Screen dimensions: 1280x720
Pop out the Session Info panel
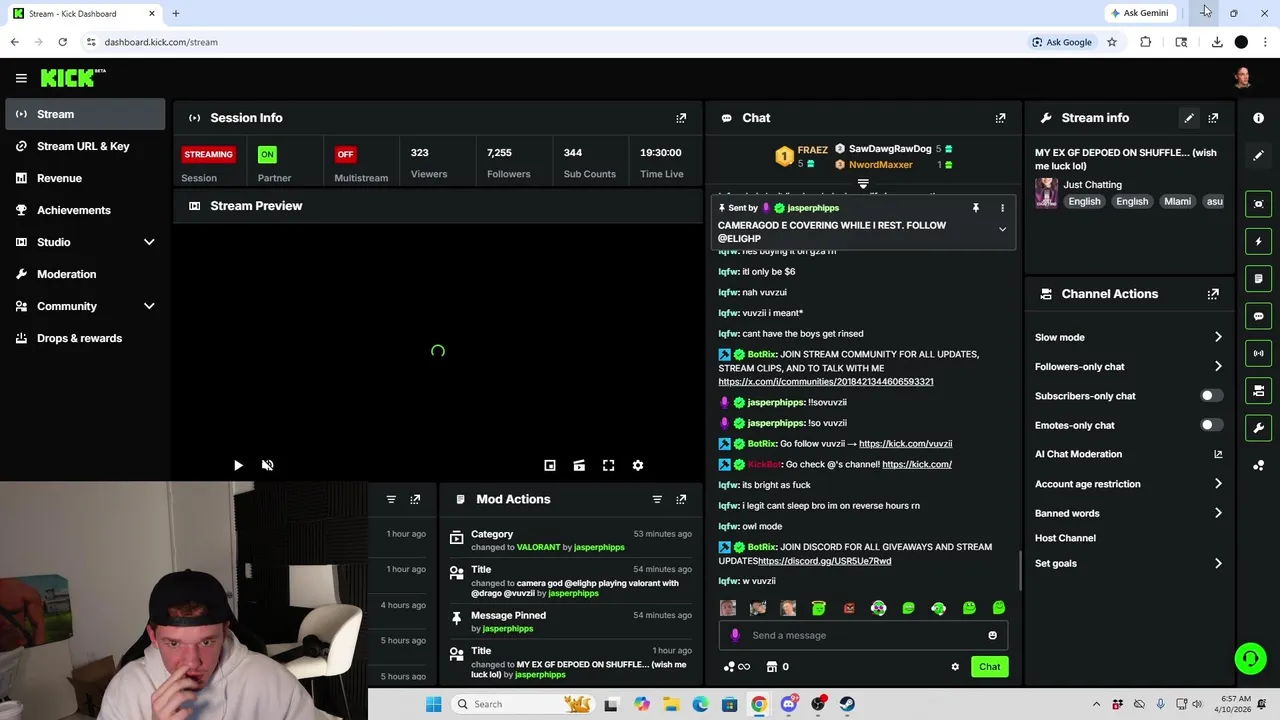pos(681,118)
